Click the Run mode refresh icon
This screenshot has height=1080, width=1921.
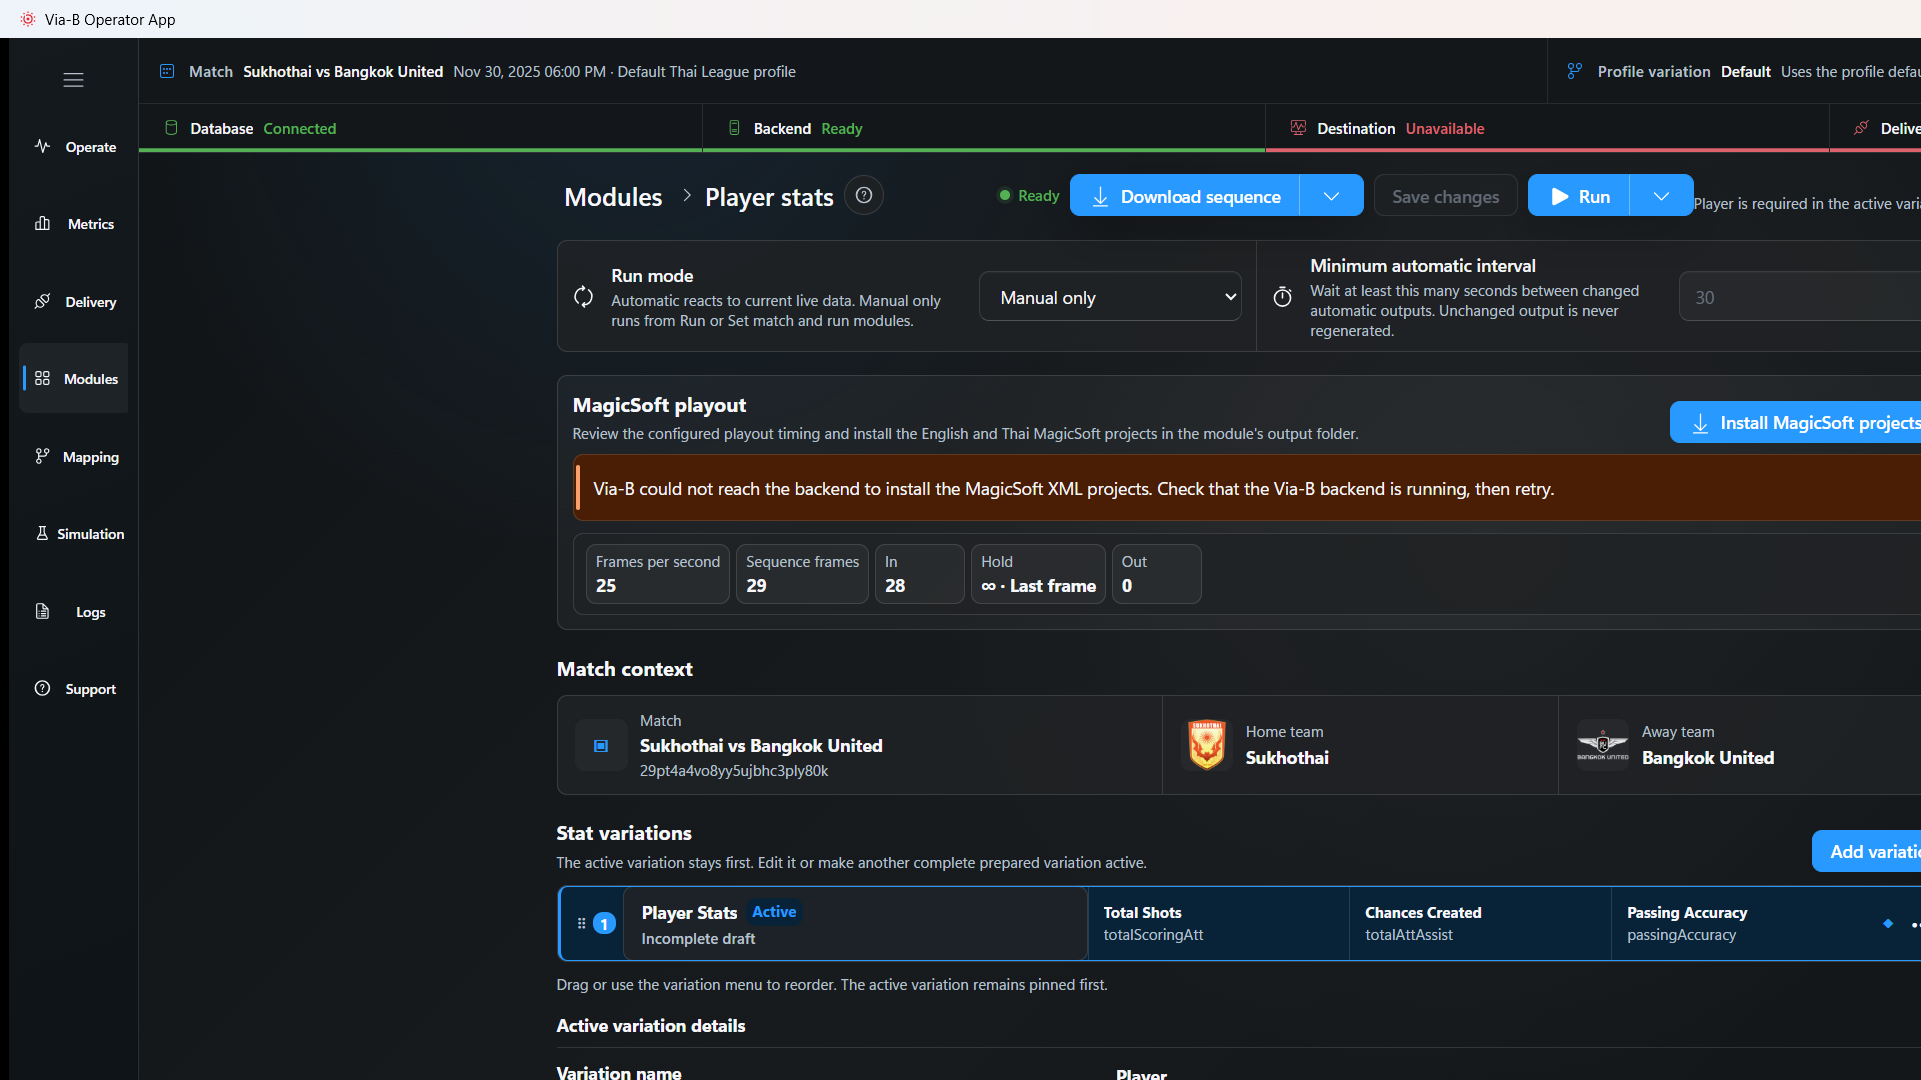click(x=584, y=297)
